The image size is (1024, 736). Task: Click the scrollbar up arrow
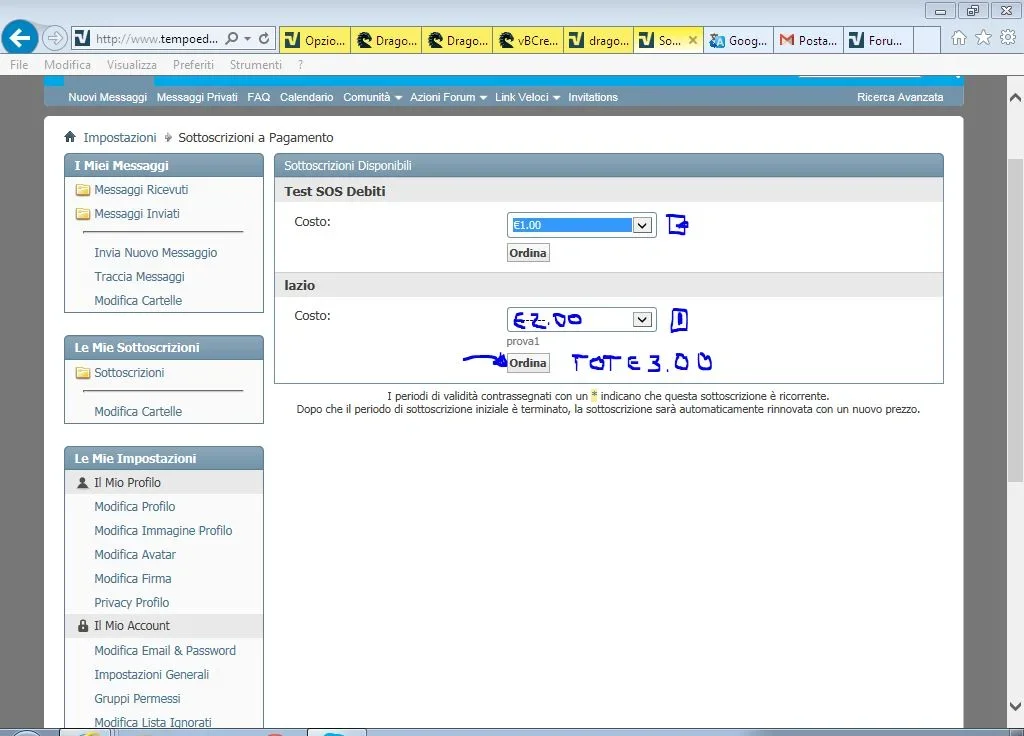1015,98
